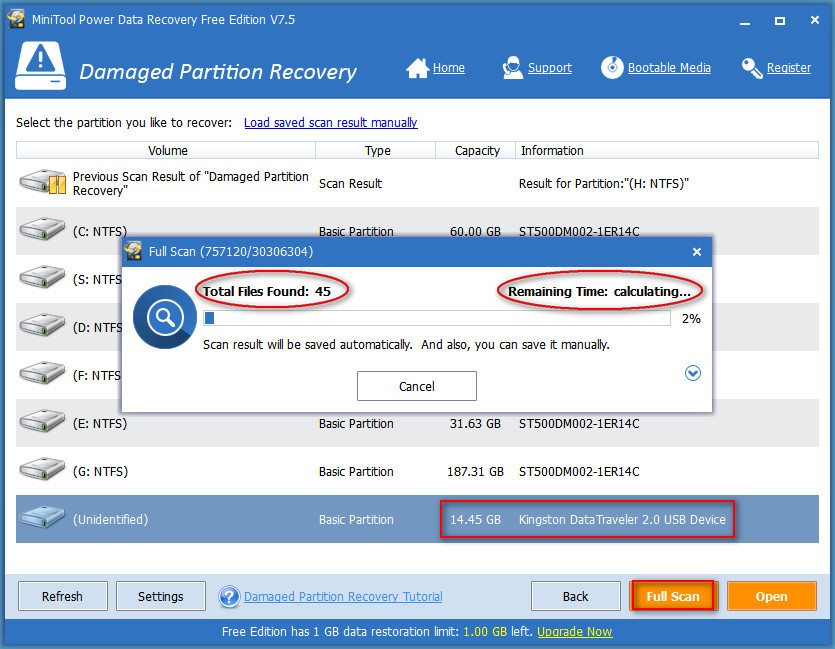
Task: Cancel the running full scan
Action: point(416,386)
